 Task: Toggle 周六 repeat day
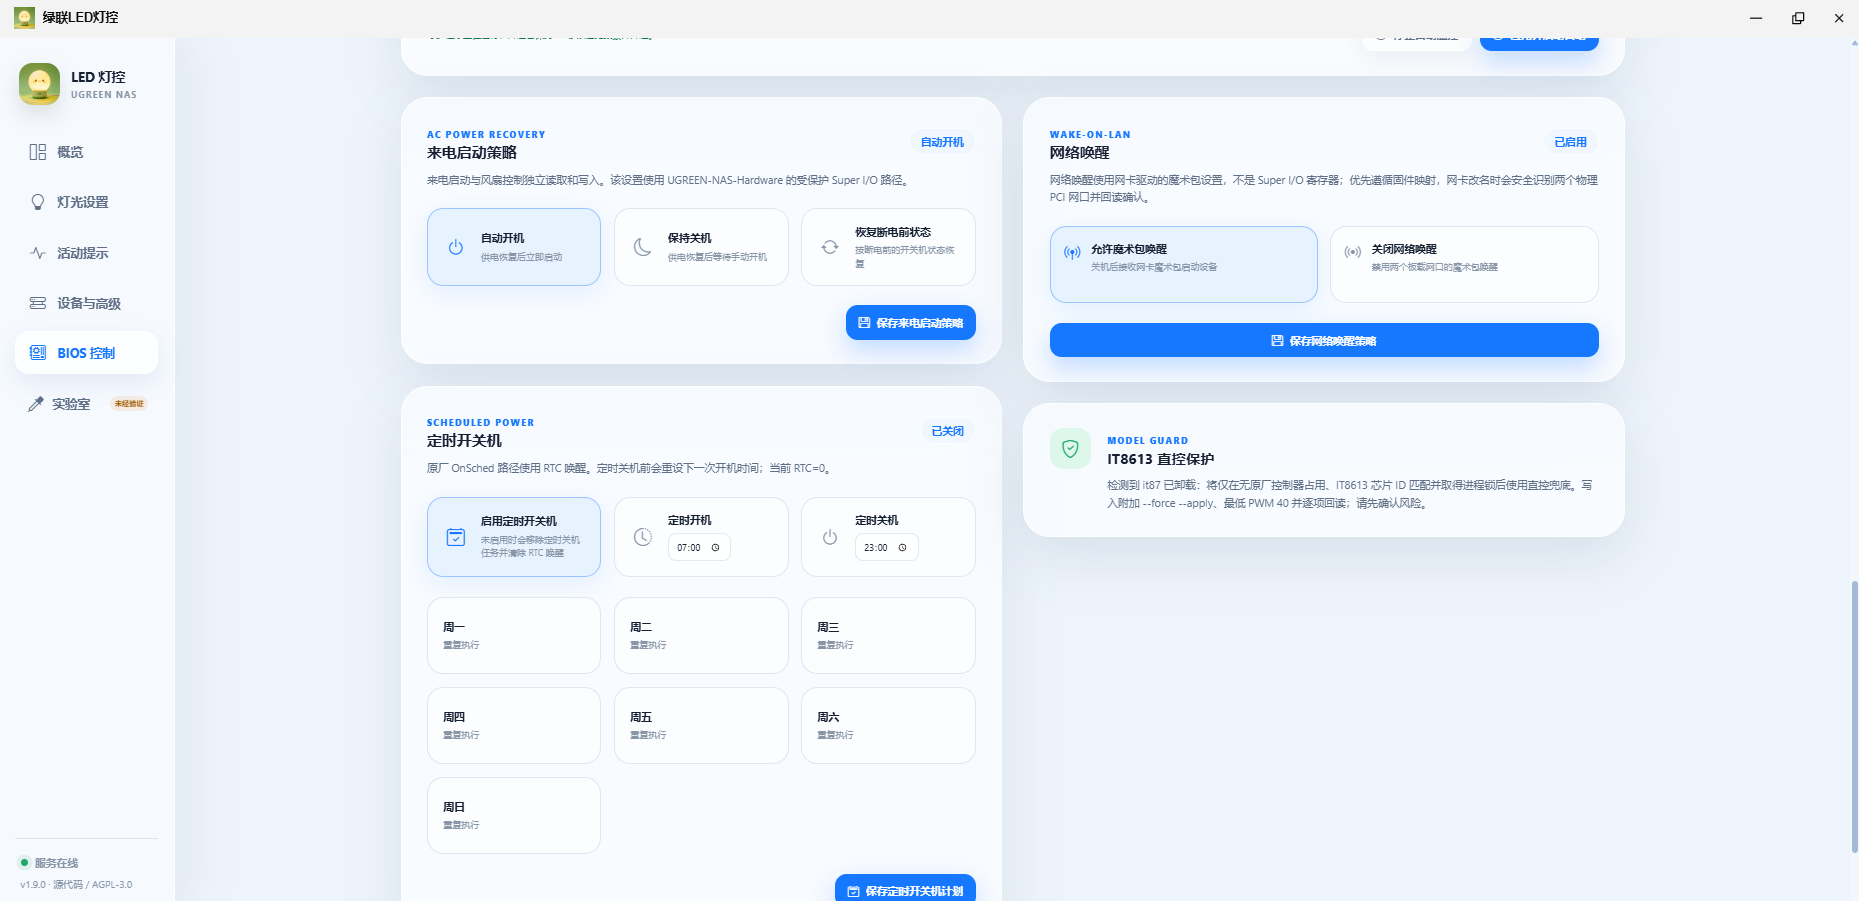[x=888, y=726]
